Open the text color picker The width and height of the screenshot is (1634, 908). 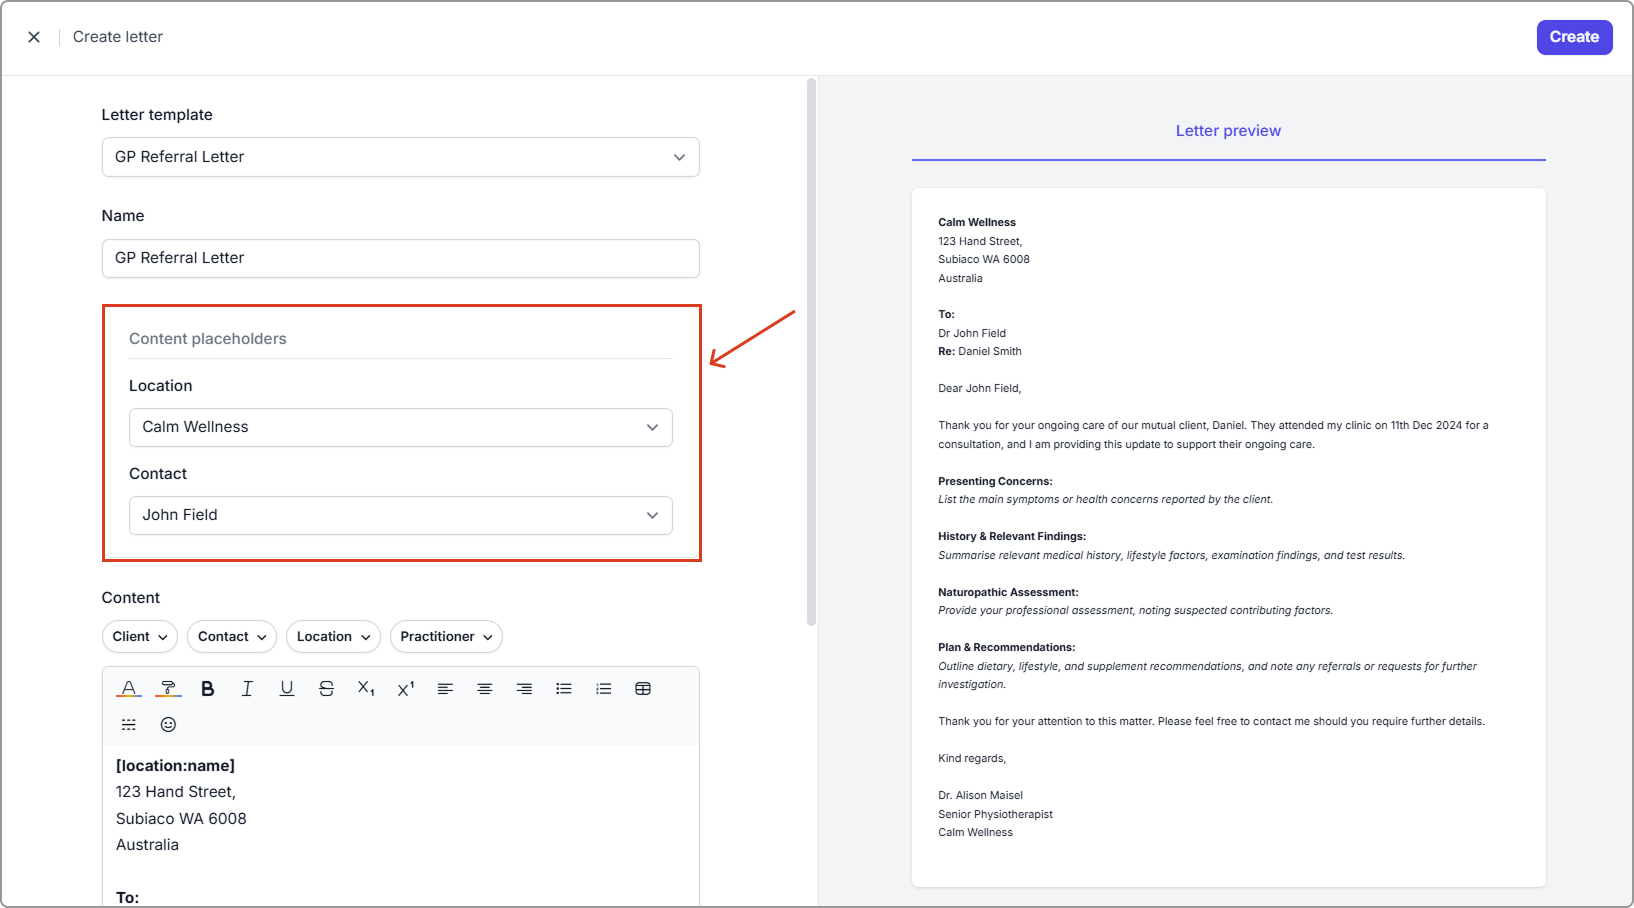tap(128, 689)
